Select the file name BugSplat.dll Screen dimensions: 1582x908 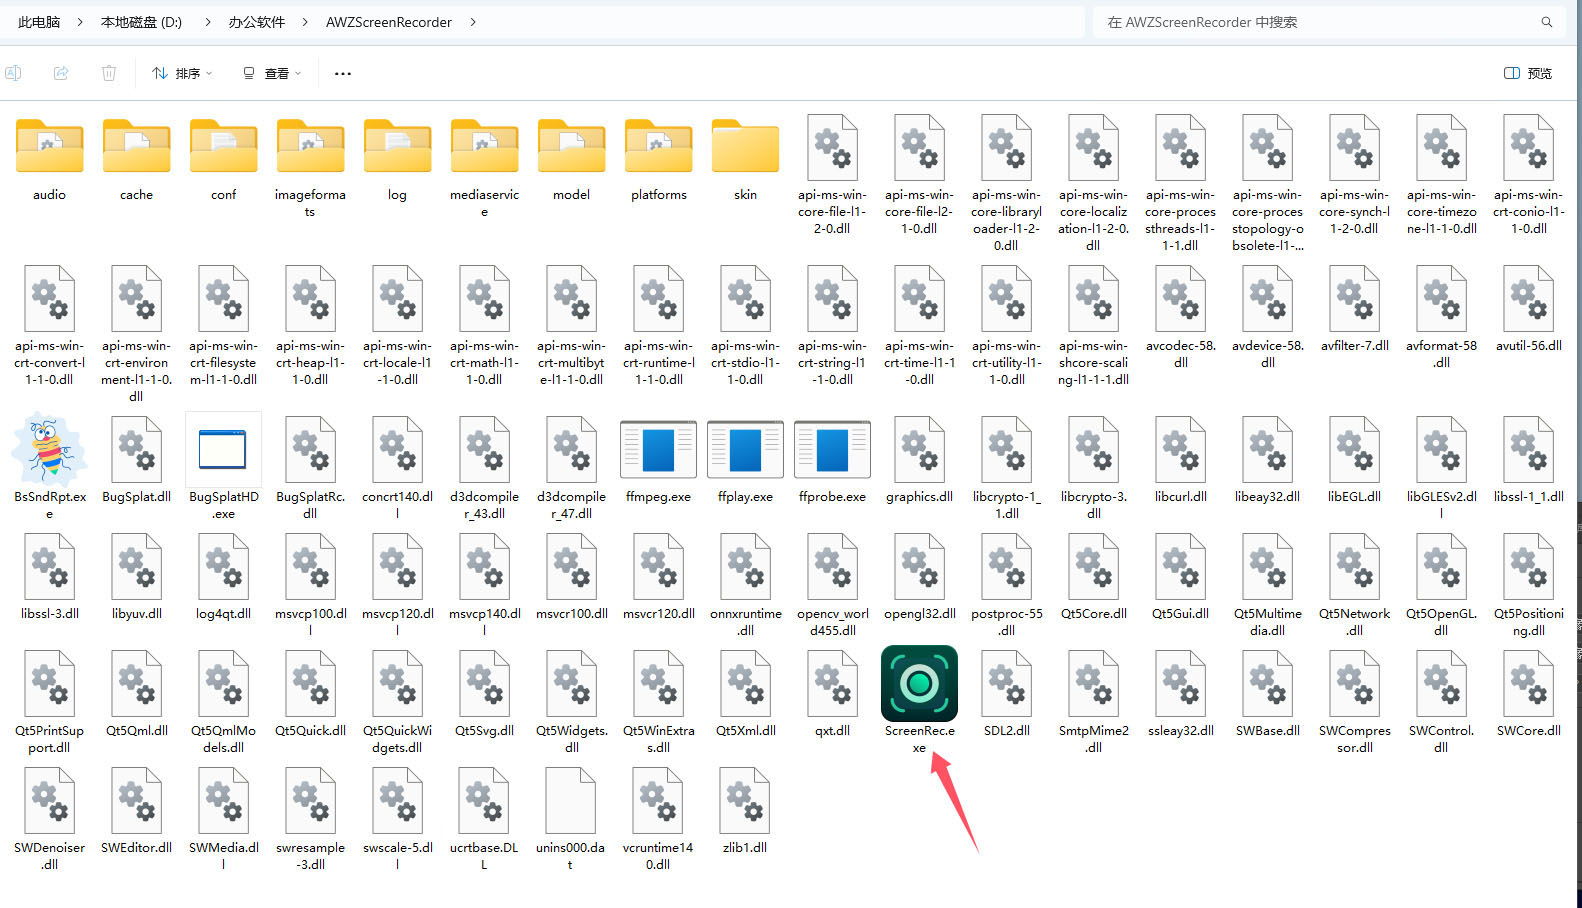136,497
